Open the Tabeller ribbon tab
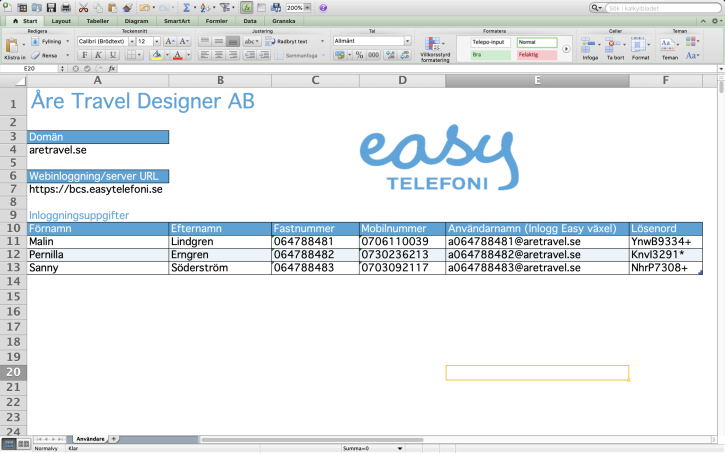Viewport: 725px width, 453px height. tap(98, 21)
